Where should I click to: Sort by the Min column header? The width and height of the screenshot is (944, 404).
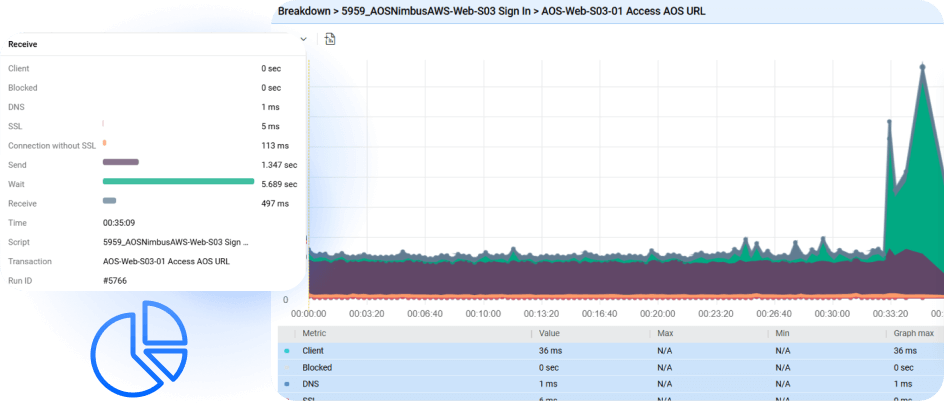[x=782, y=334]
